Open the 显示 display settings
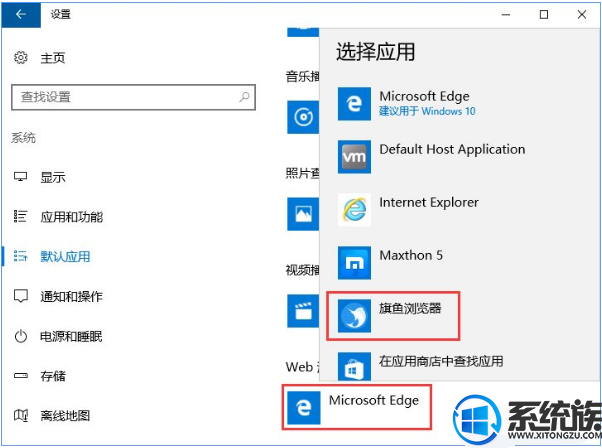 (53, 177)
